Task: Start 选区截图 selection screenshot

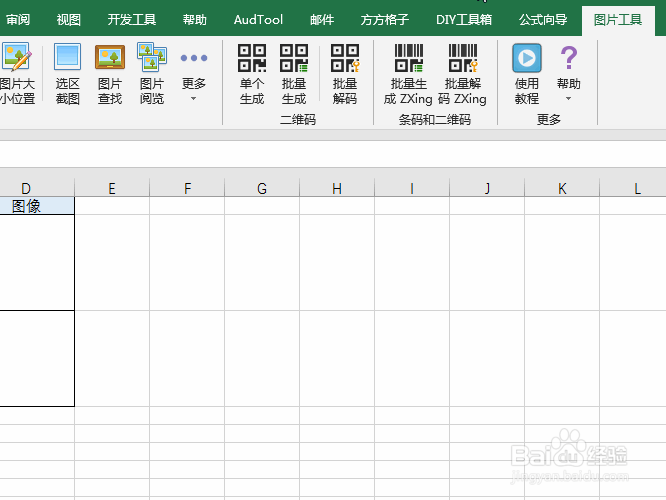Action: (68, 73)
